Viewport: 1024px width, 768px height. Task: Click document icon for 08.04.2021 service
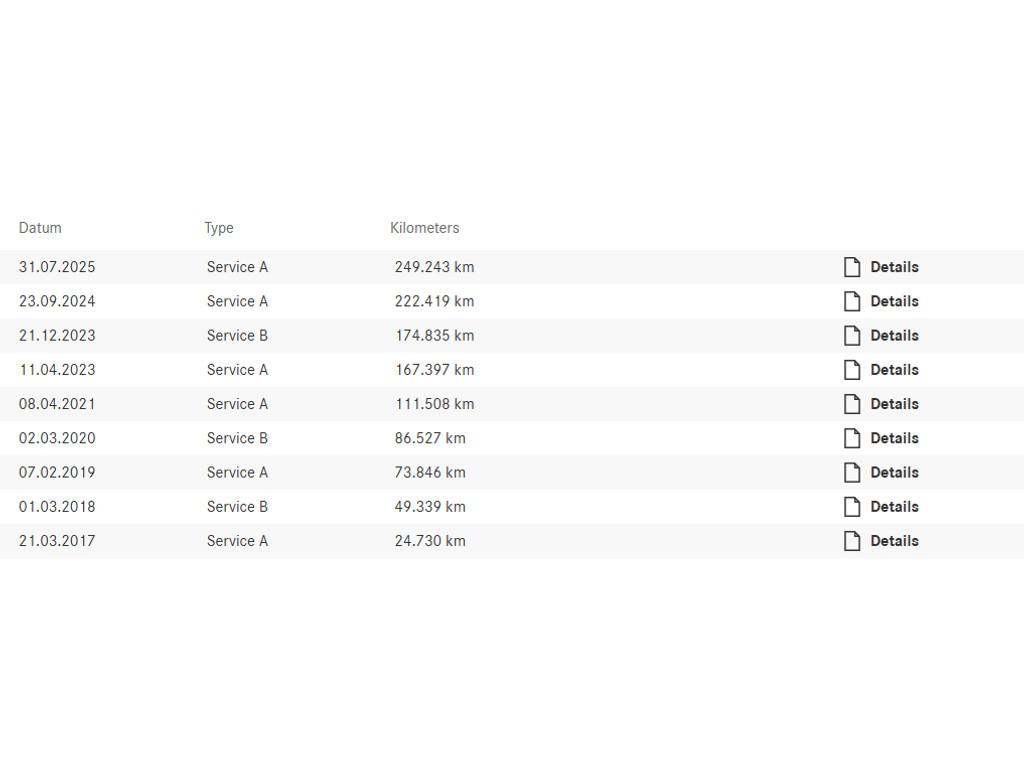pyautogui.click(x=852, y=404)
